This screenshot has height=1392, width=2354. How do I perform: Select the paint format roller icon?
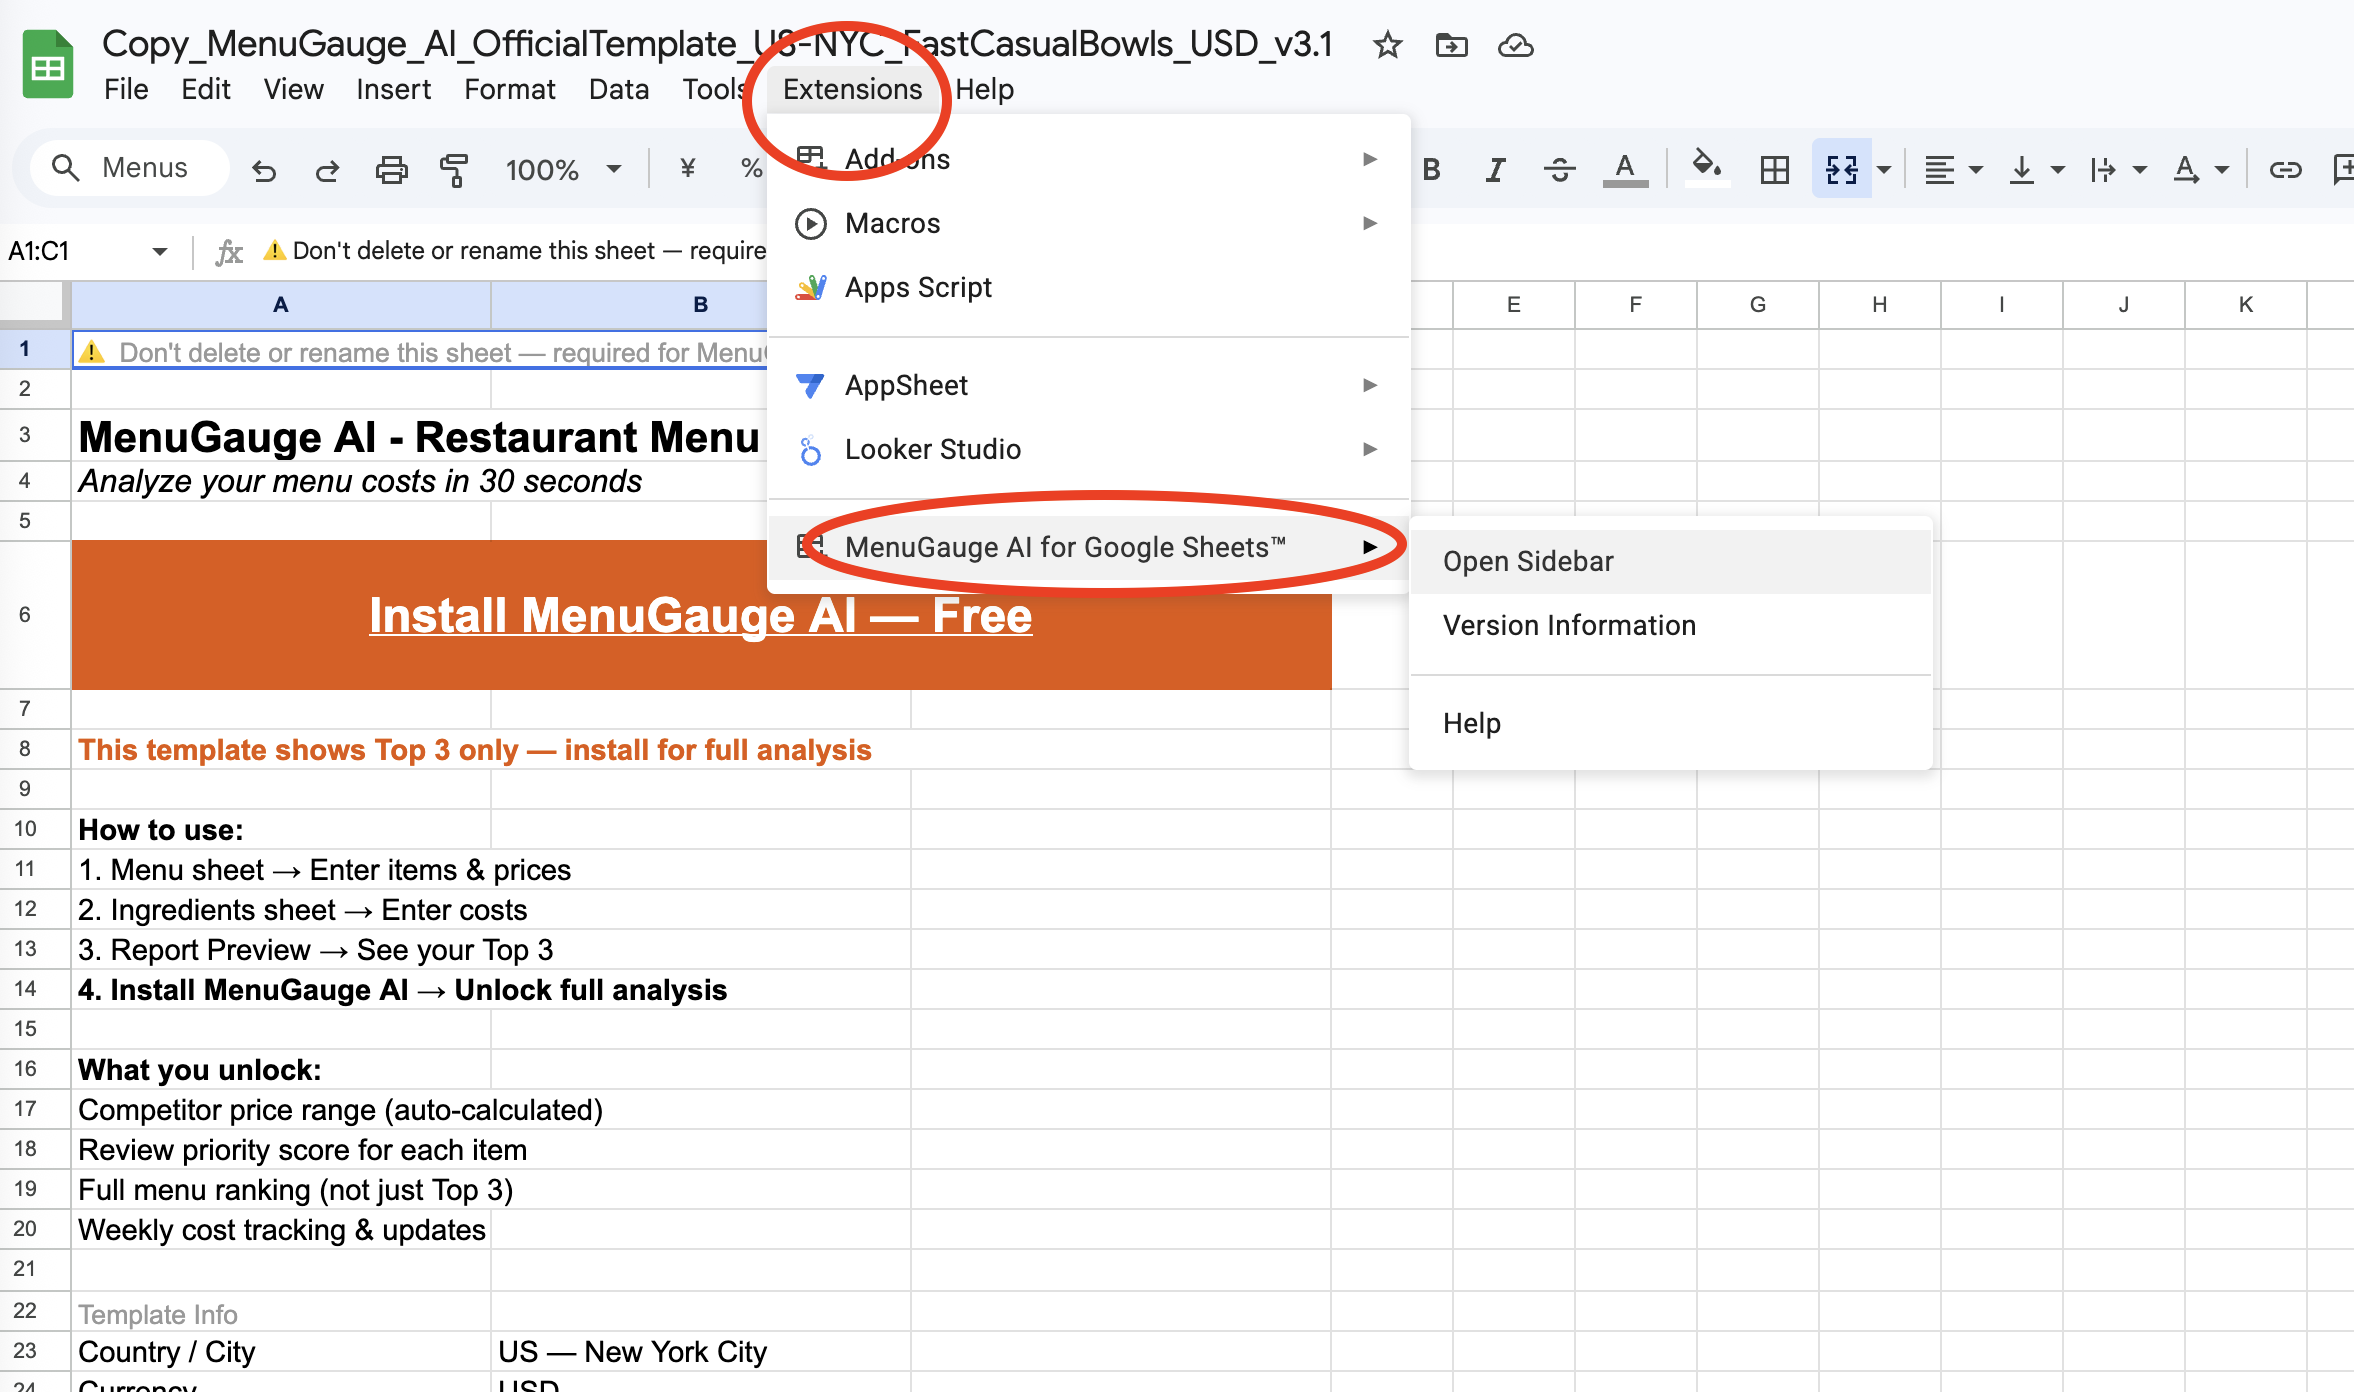point(454,170)
